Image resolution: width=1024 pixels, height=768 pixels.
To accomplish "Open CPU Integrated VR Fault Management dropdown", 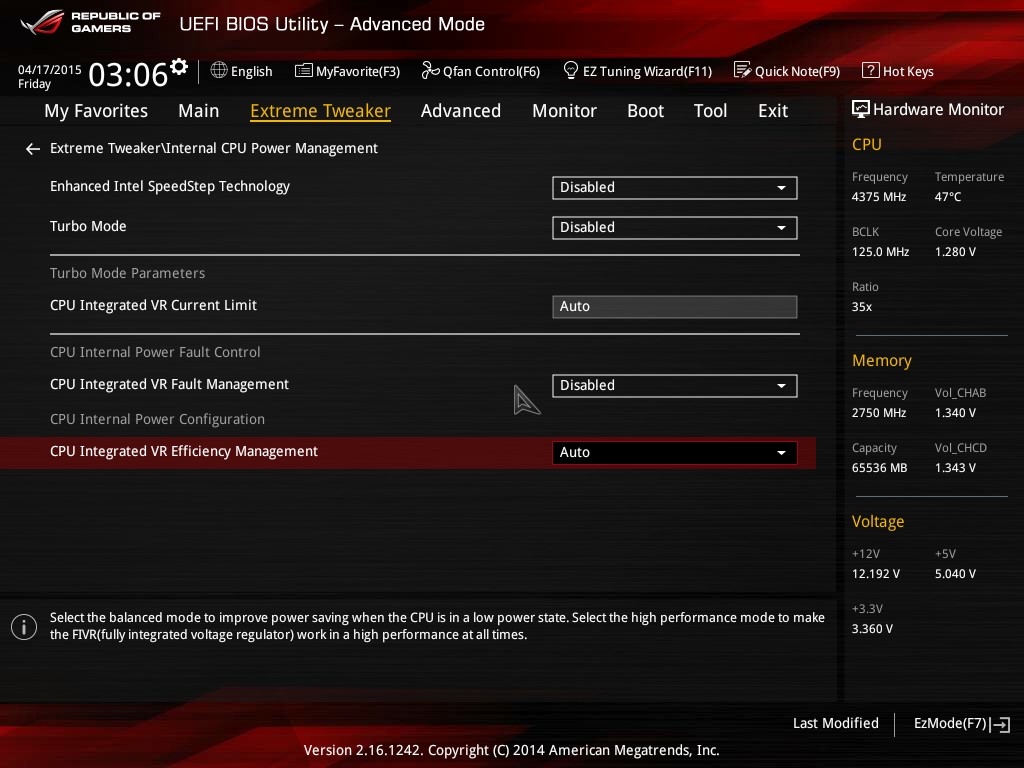I will coord(675,385).
